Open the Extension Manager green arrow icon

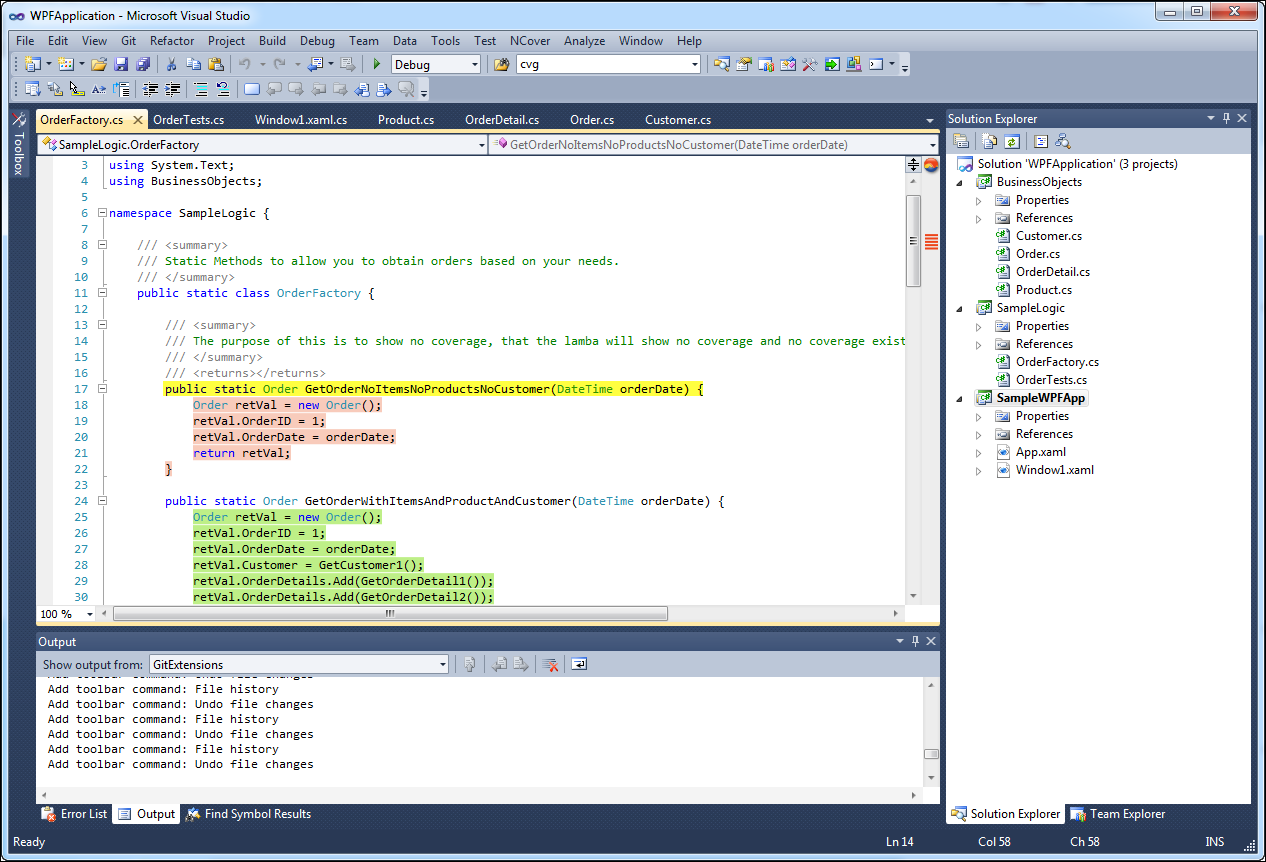pos(832,64)
